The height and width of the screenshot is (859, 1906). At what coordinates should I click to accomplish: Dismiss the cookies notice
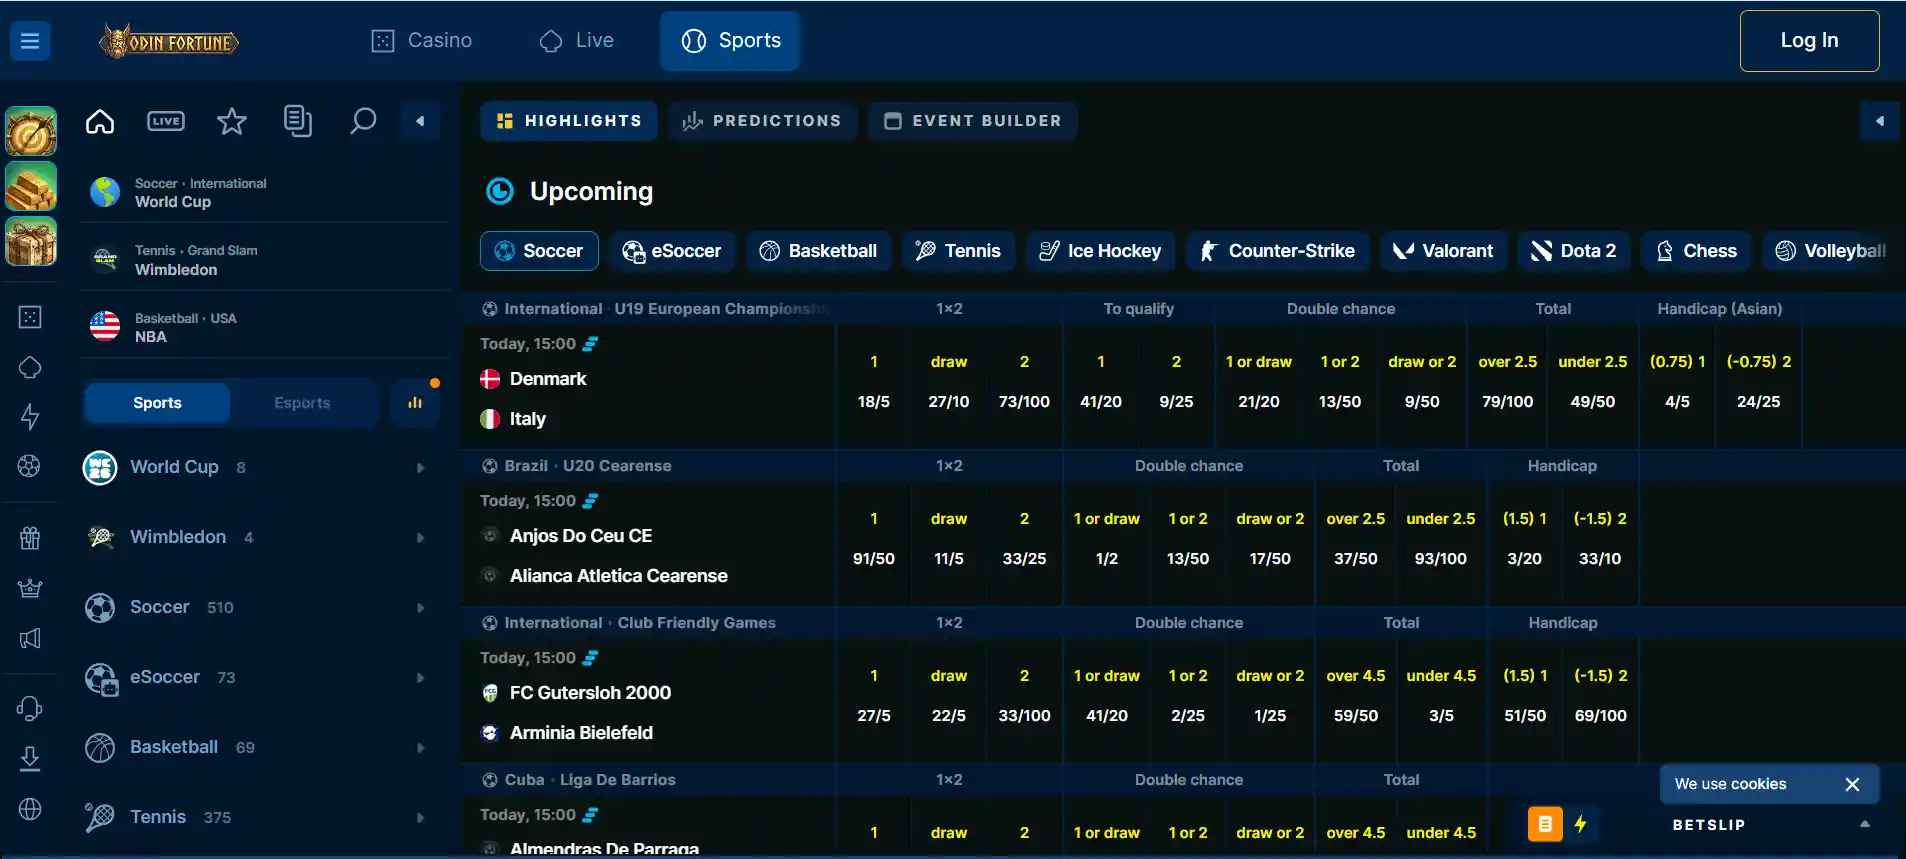[1852, 784]
